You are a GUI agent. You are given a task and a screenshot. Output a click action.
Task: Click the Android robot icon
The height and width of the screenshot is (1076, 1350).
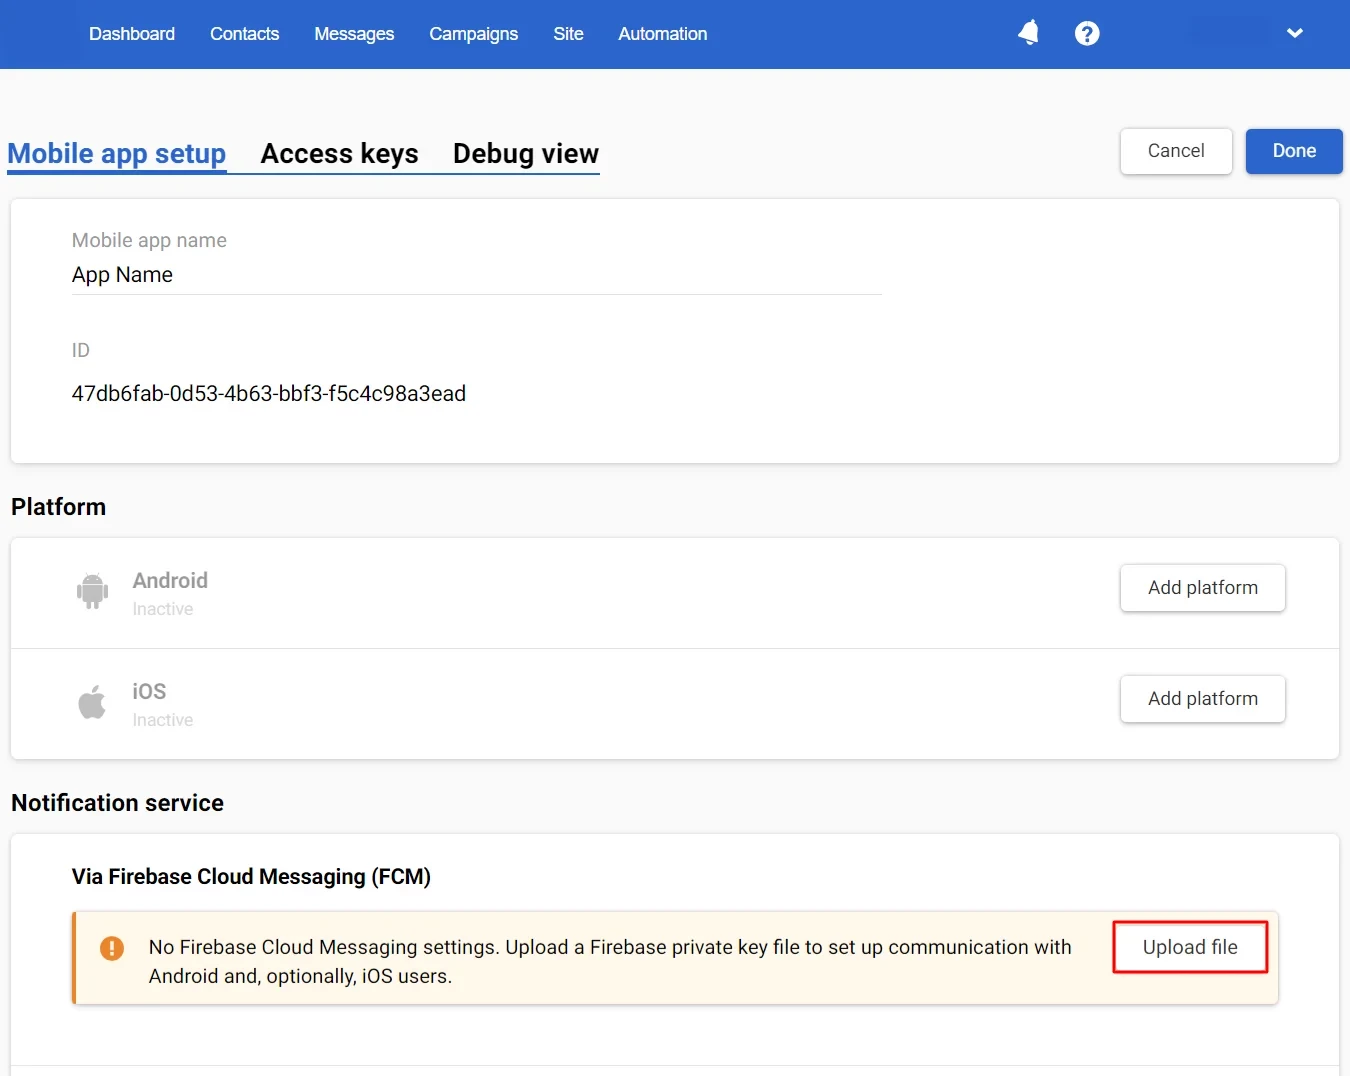click(x=92, y=591)
